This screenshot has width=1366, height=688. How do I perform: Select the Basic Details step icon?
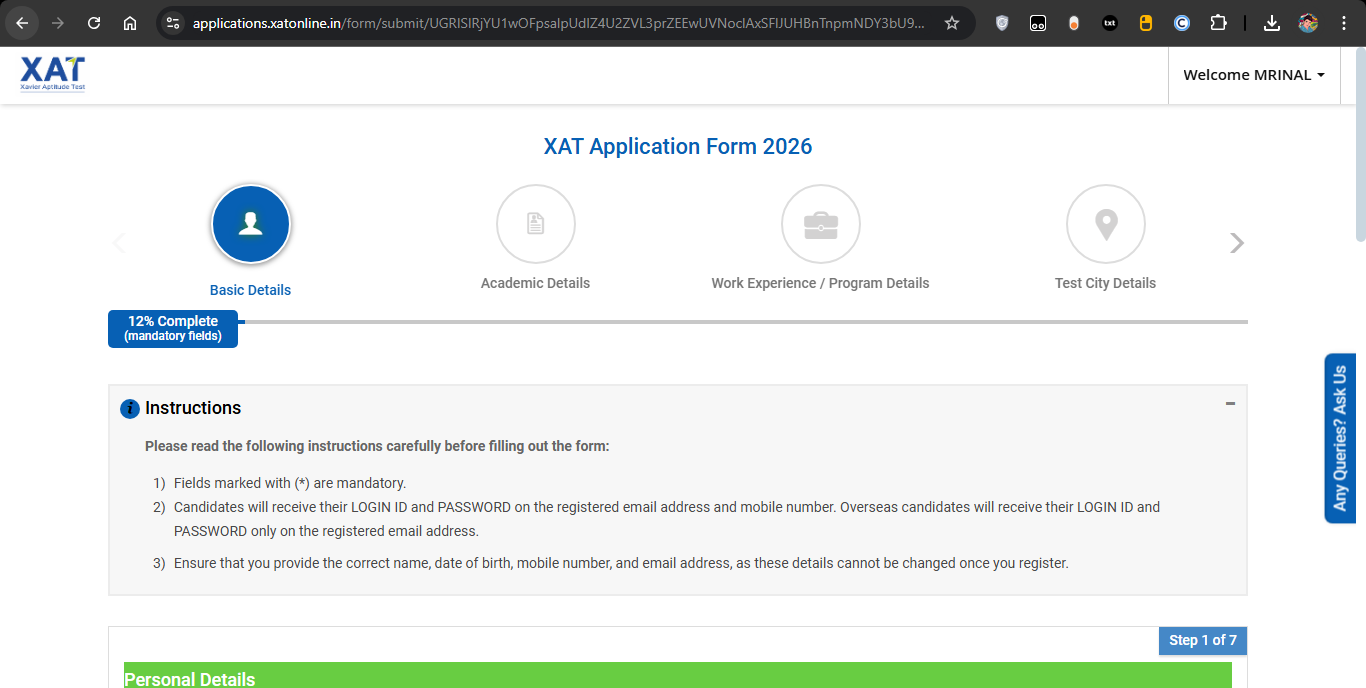click(x=251, y=224)
